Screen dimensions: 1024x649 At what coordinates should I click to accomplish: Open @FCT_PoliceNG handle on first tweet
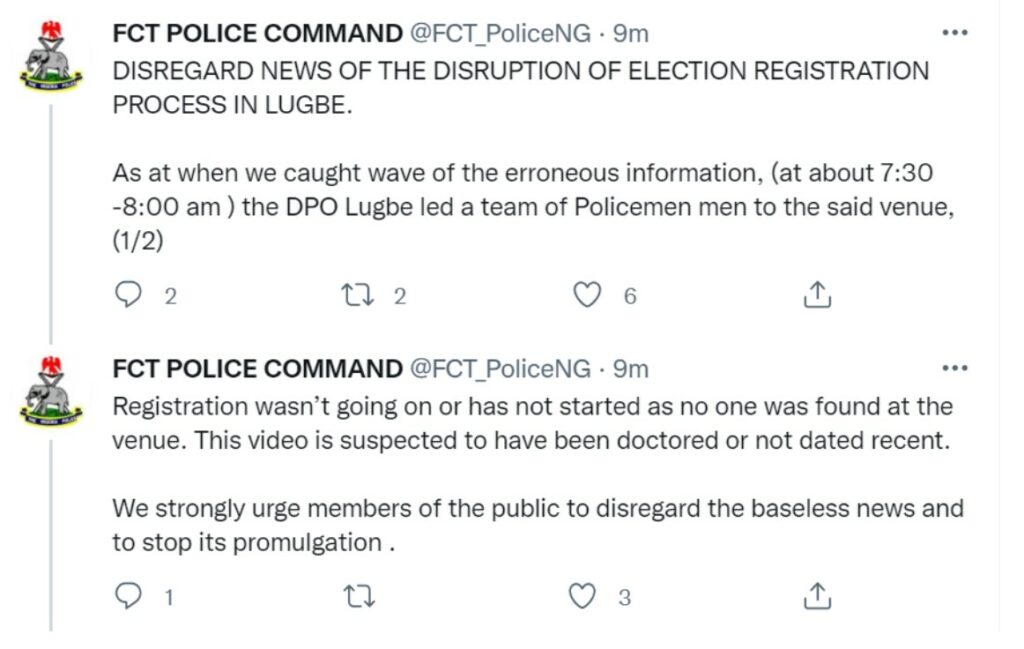[500, 34]
